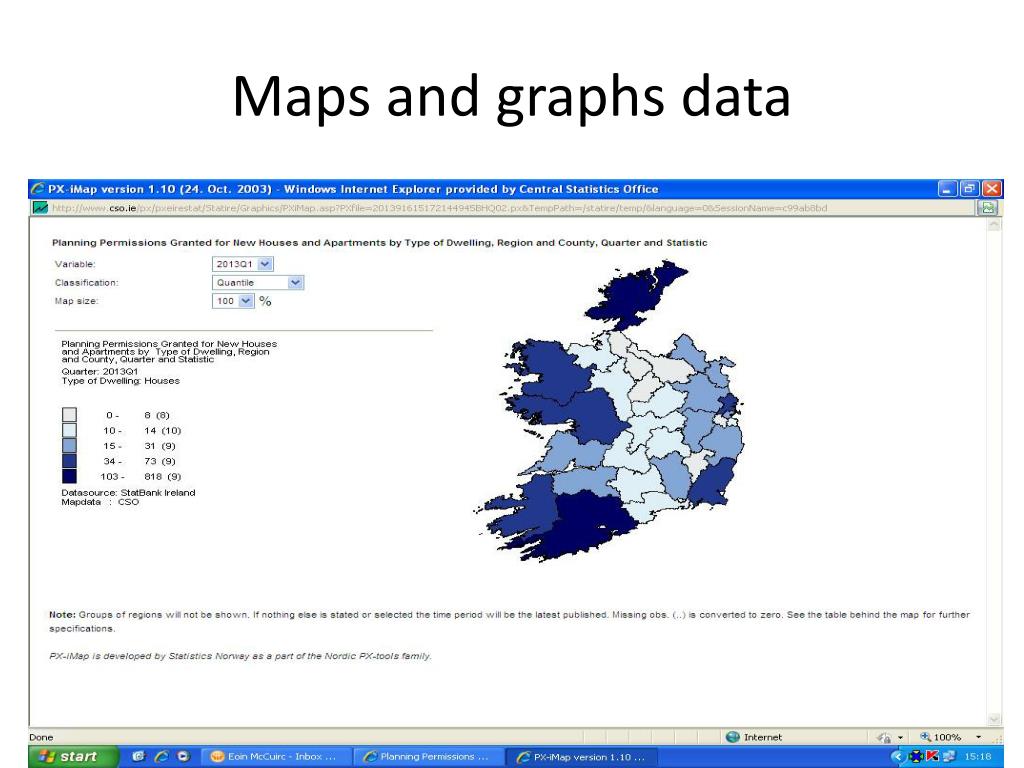Screen dimensions: 1024x768
Task: Click the third quick launch icon
Action: point(184,756)
